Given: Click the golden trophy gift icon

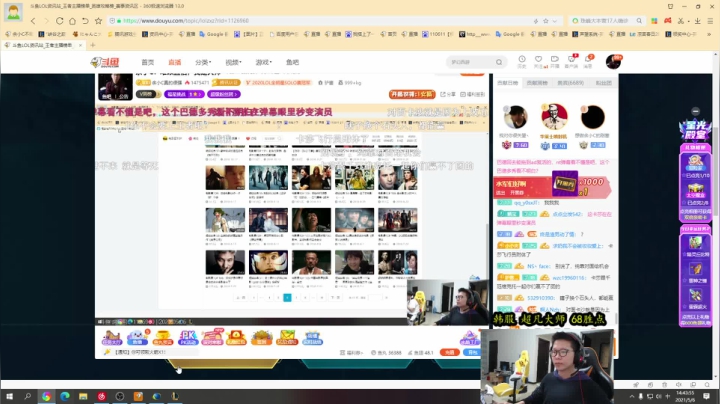Looking at the screenshot, I should pos(163,338).
